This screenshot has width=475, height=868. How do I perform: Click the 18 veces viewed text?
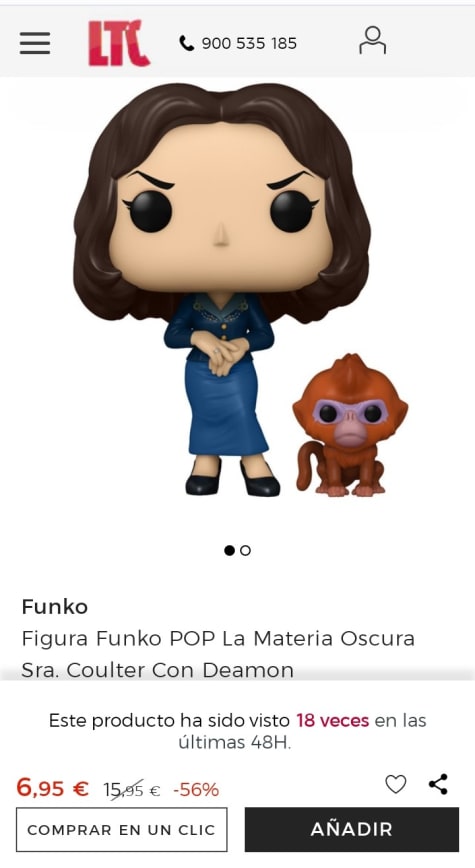(332, 720)
